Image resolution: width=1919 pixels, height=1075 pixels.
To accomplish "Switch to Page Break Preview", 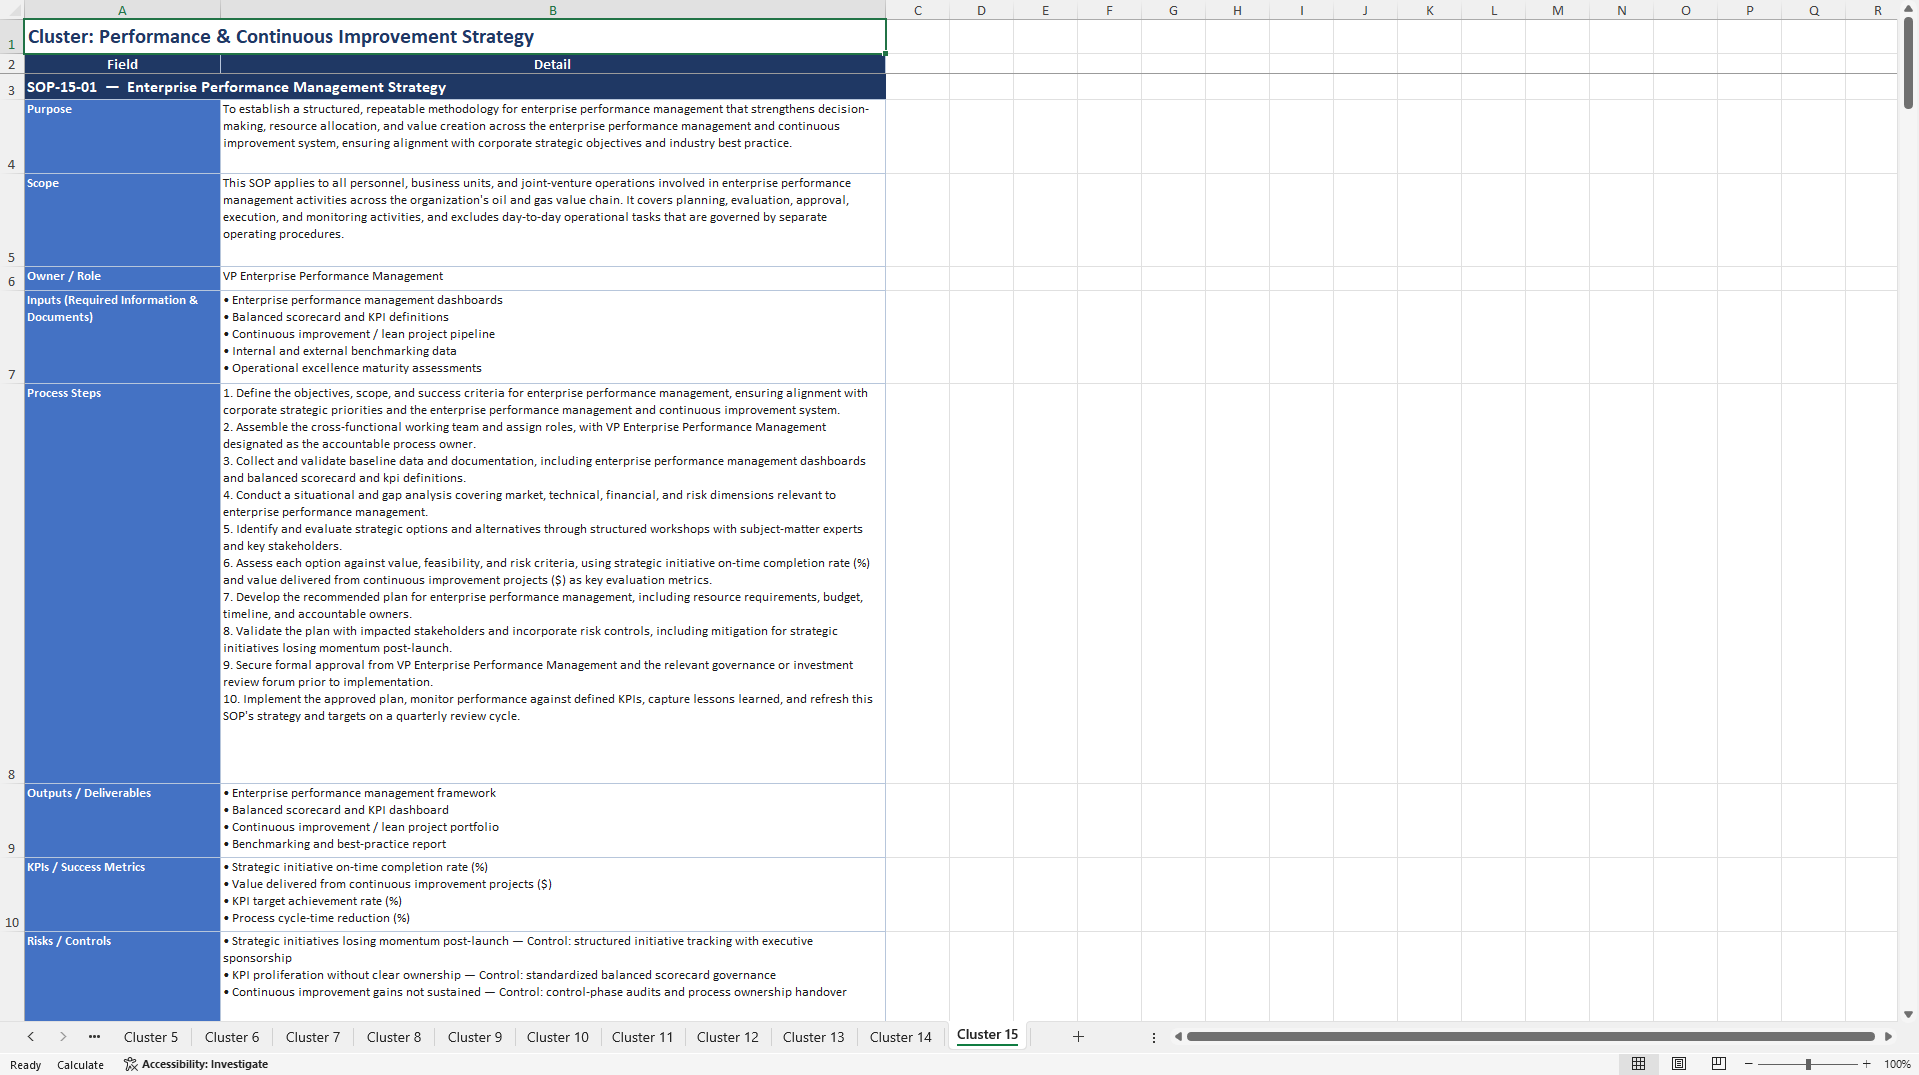I will (x=1719, y=1064).
